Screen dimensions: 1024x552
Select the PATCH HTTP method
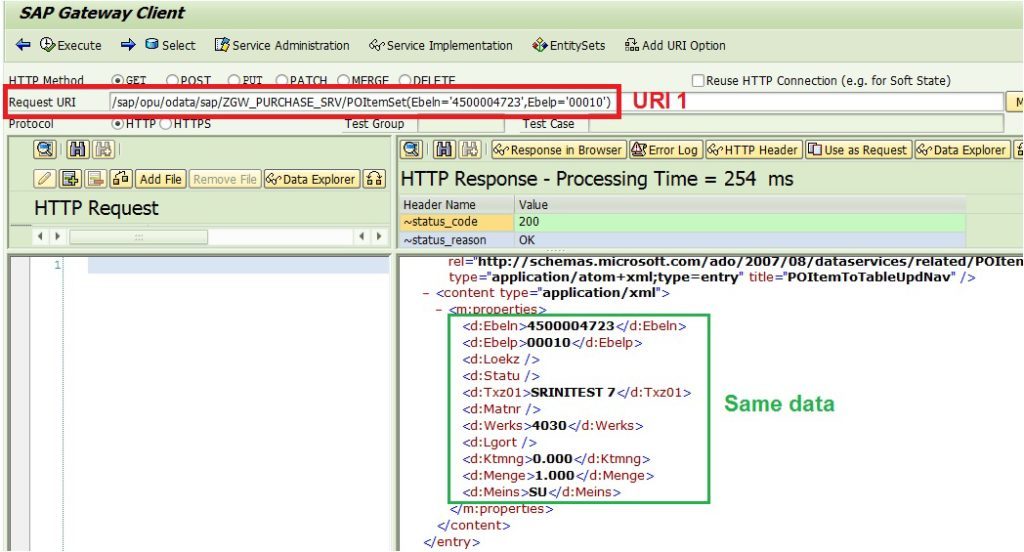pyautogui.click(x=281, y=80)
